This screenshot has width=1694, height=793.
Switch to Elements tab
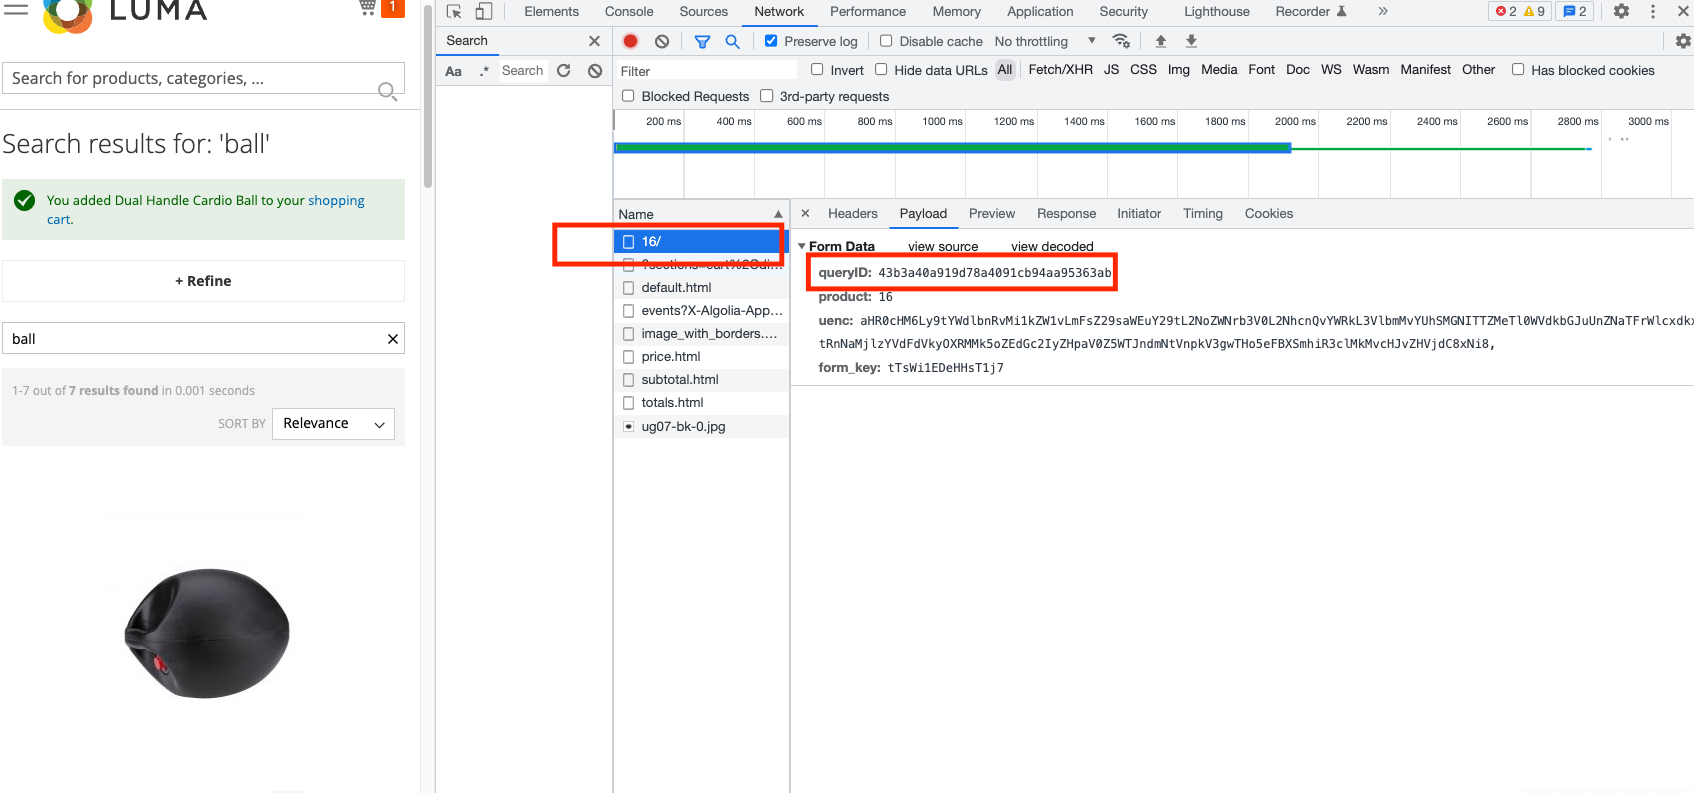[551, 11]
